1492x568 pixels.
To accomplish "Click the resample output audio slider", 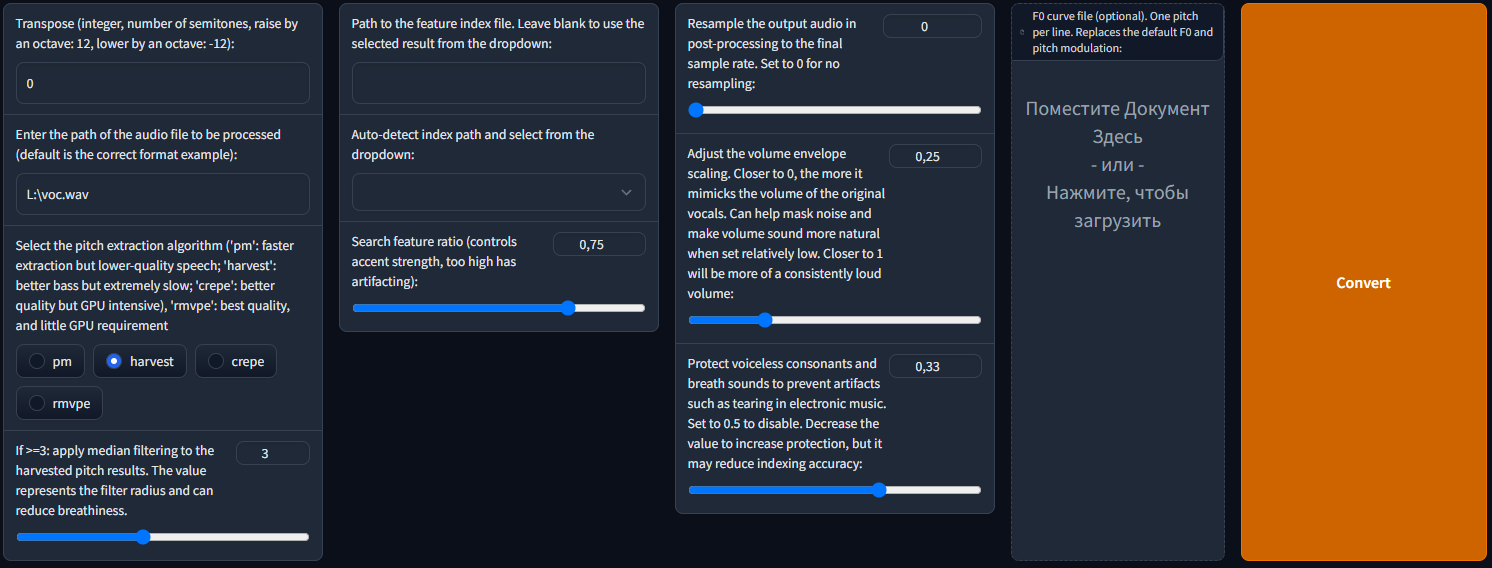I will tap(835, 110).
